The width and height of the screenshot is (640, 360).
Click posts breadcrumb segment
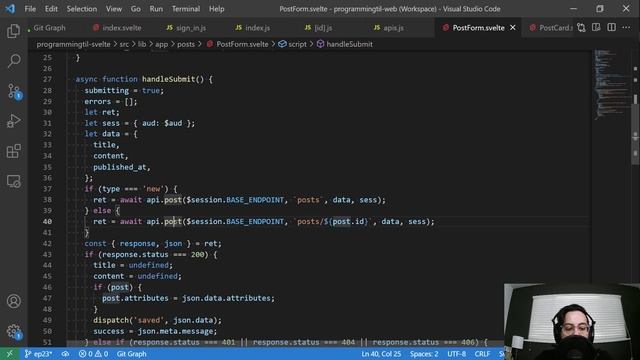click(x=186, y=44)
